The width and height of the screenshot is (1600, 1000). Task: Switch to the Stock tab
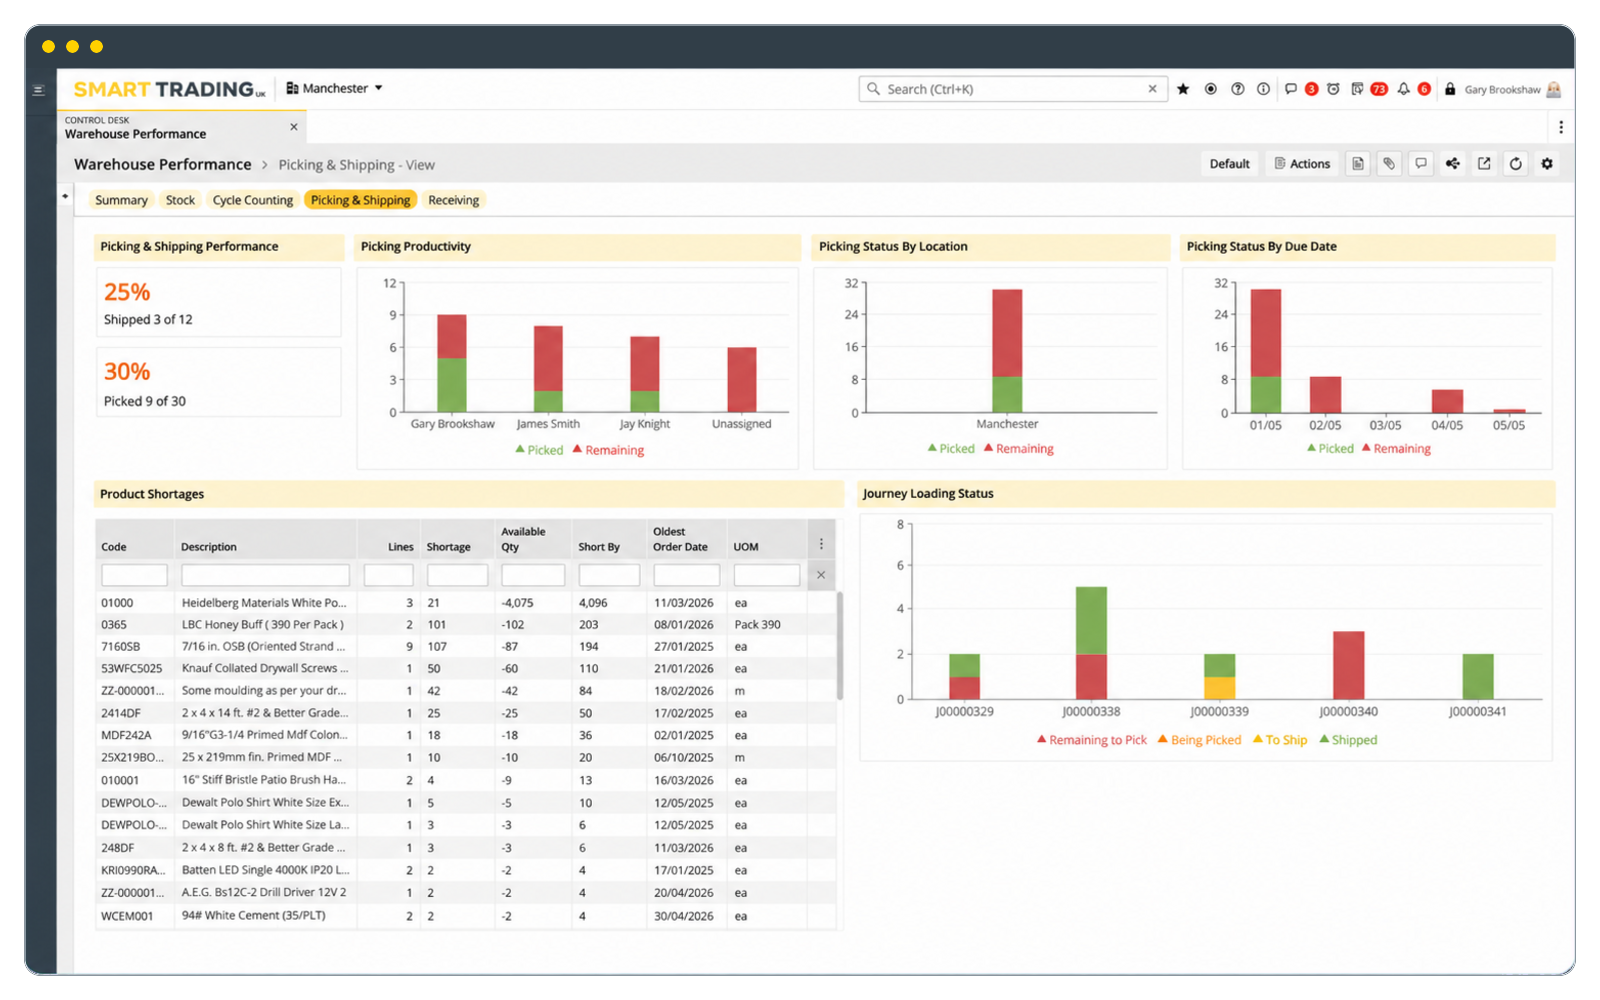tap(180, 200)
